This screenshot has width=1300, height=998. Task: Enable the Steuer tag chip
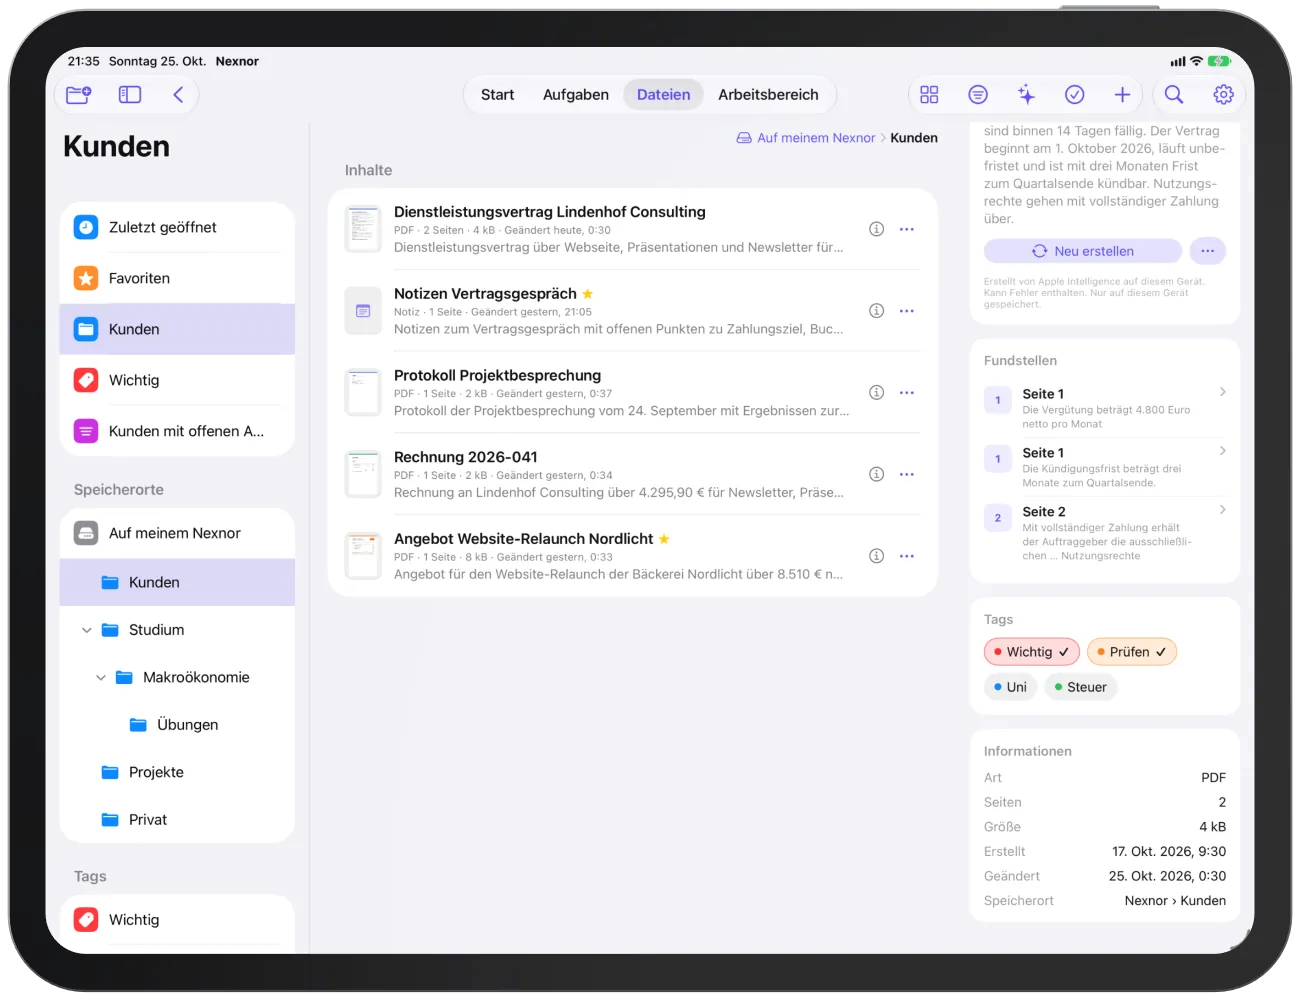1080,687
